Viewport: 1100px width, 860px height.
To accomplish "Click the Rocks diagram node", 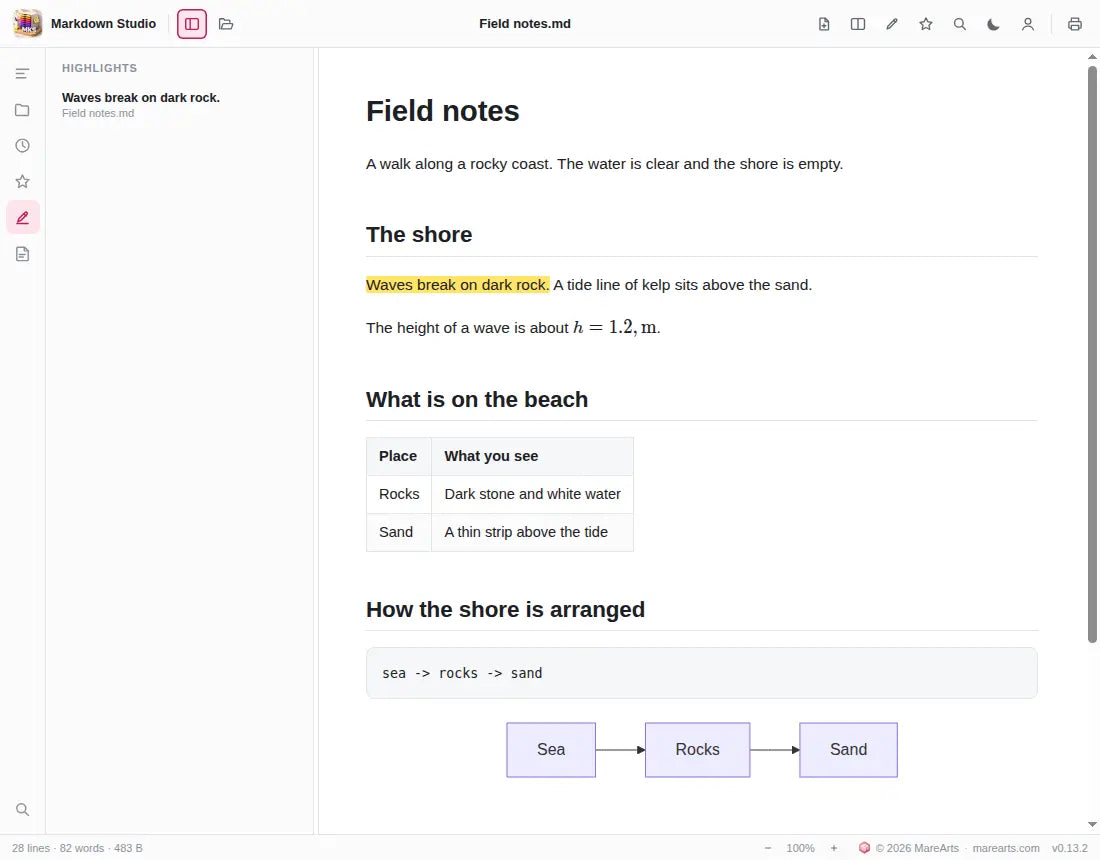I will point(697,750).
